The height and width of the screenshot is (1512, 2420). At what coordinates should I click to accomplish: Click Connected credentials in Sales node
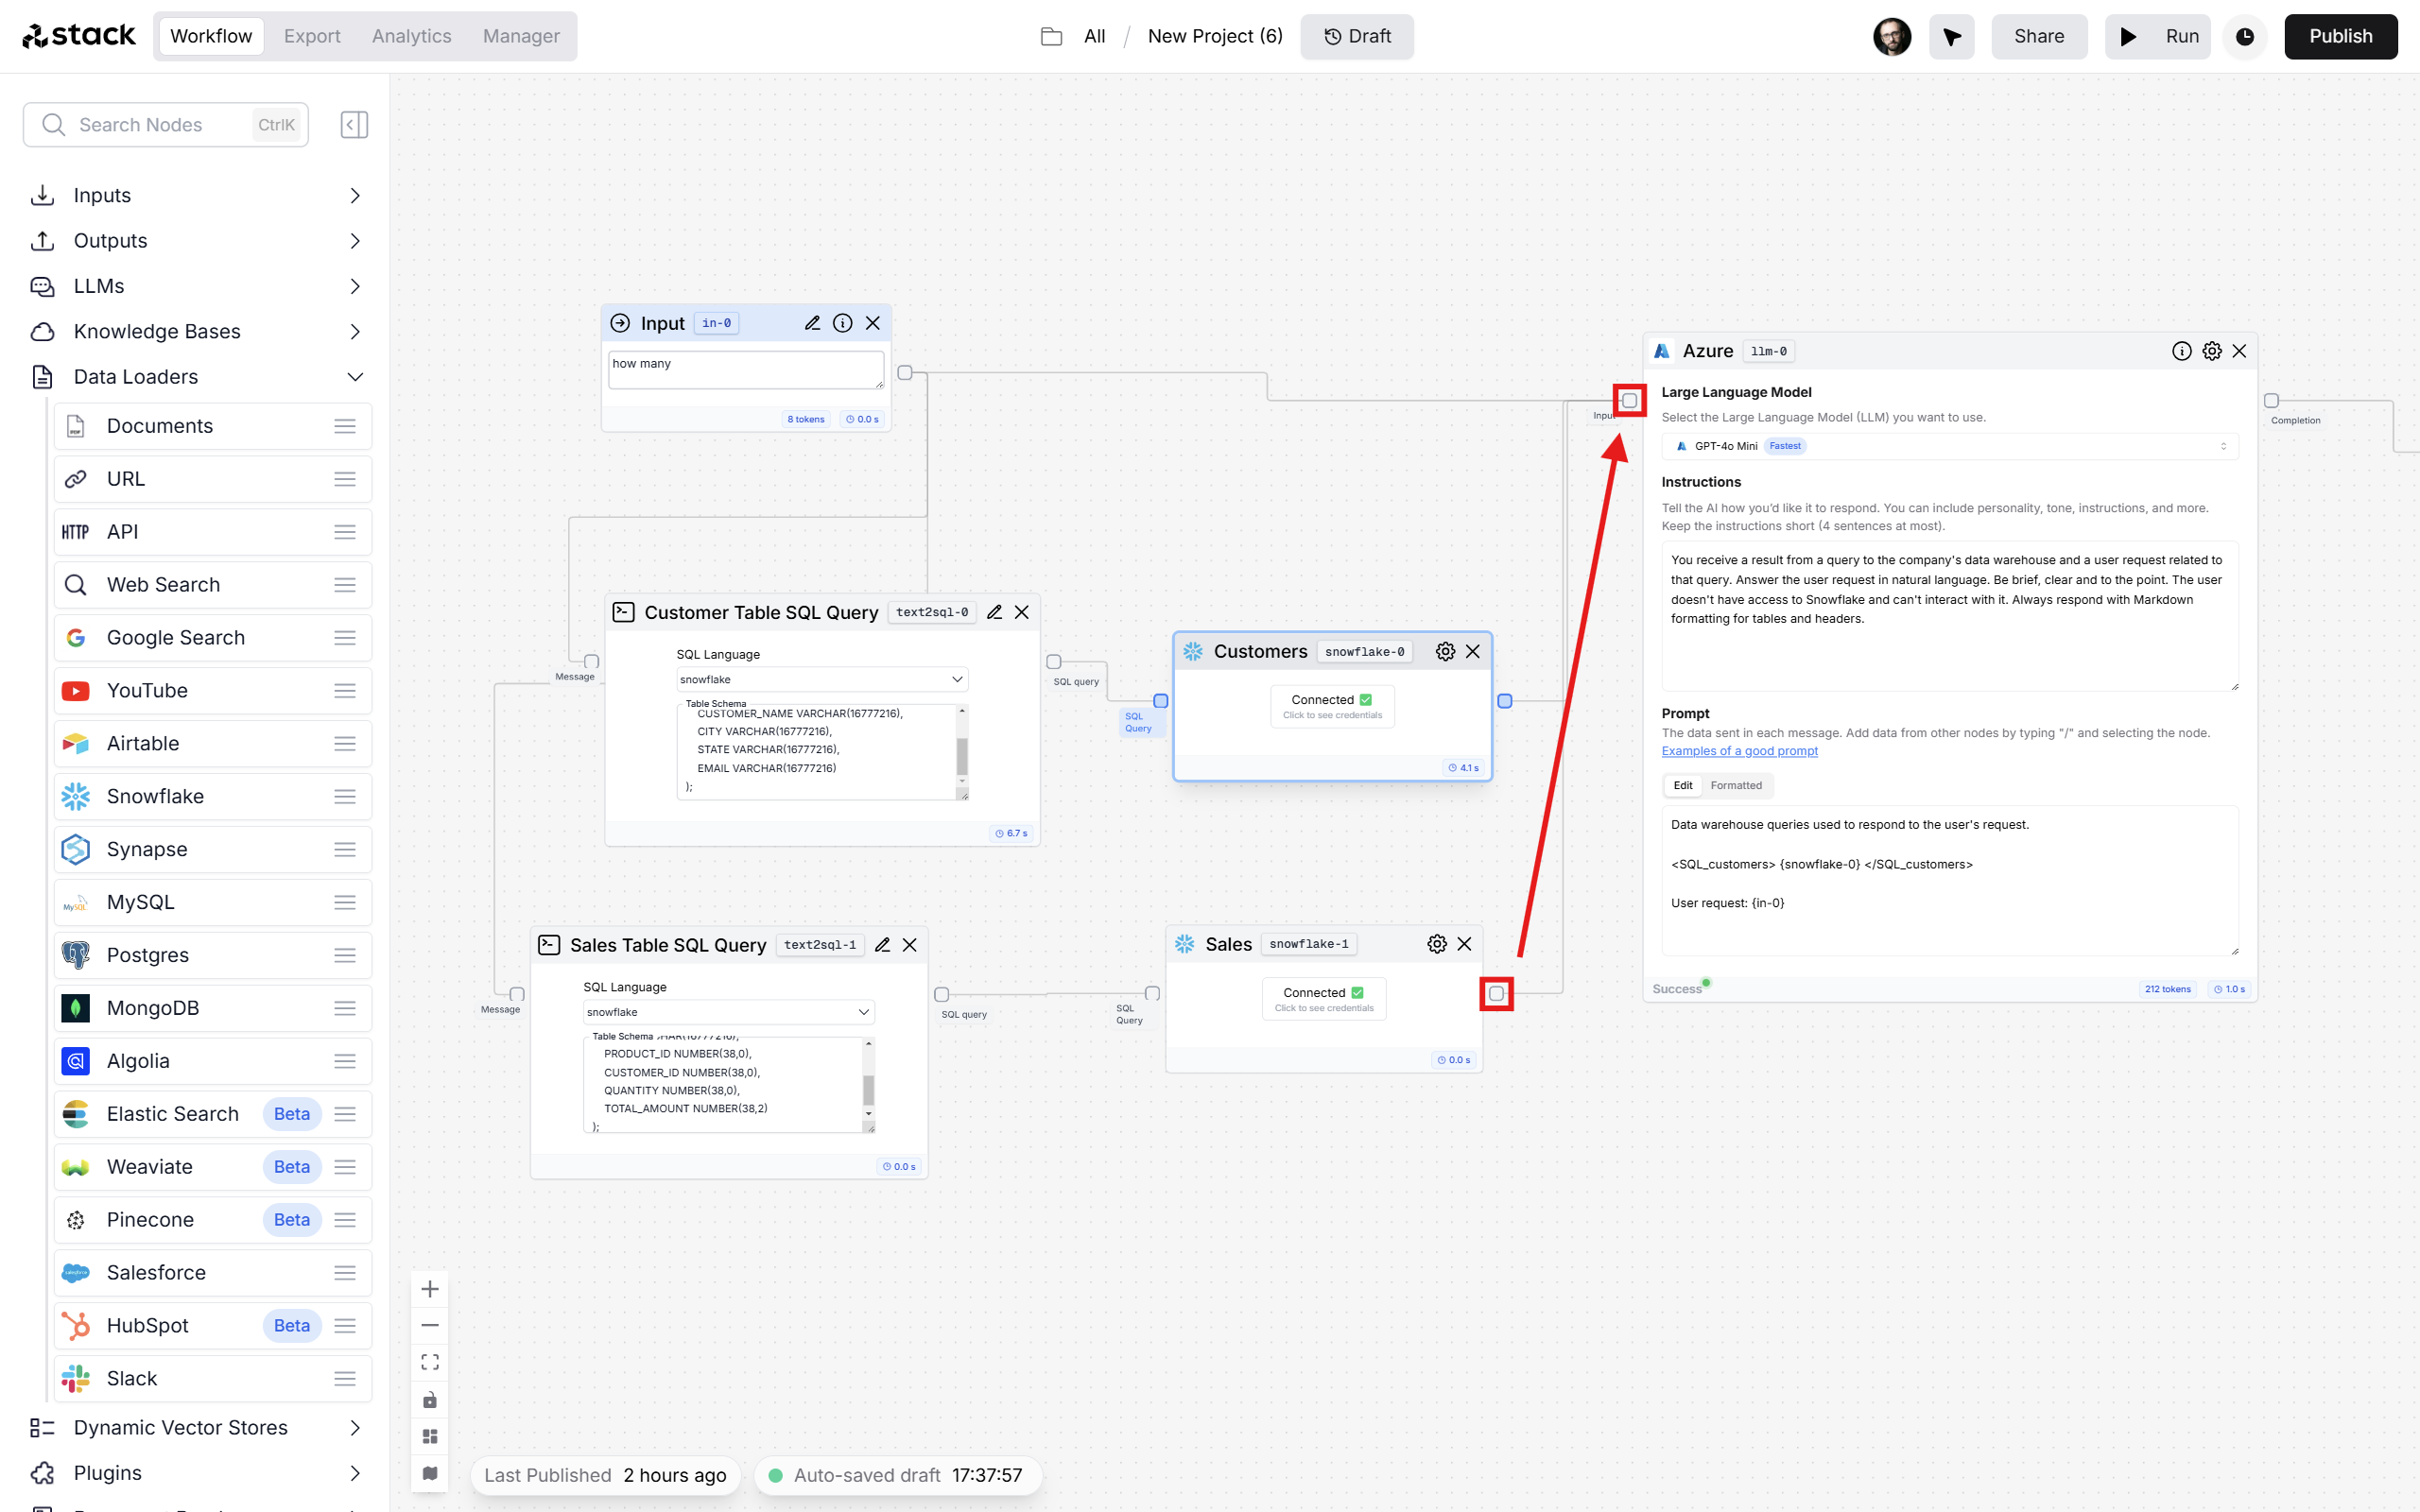1324,999
